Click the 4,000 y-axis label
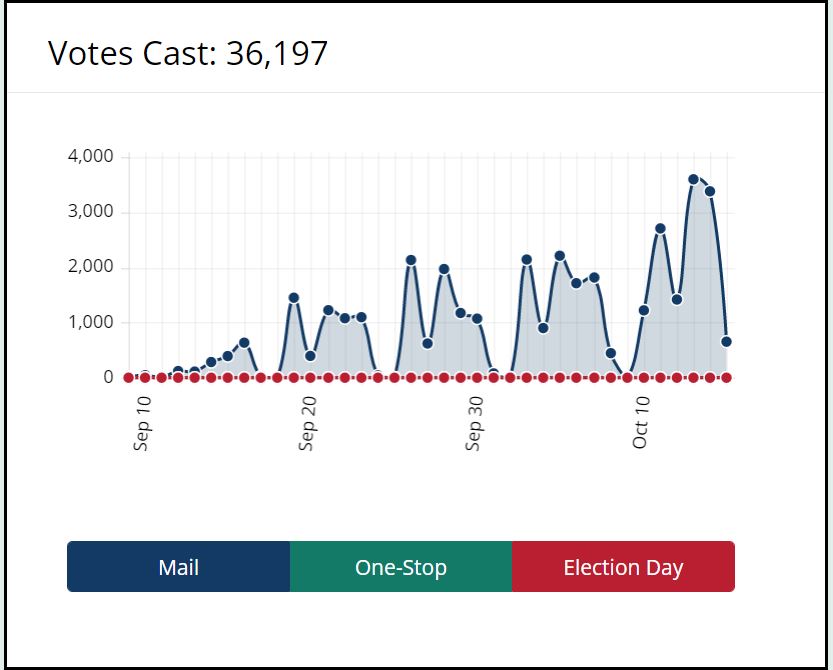The width and height of the screenshot is (833, 670). click(x=90, y=157)
